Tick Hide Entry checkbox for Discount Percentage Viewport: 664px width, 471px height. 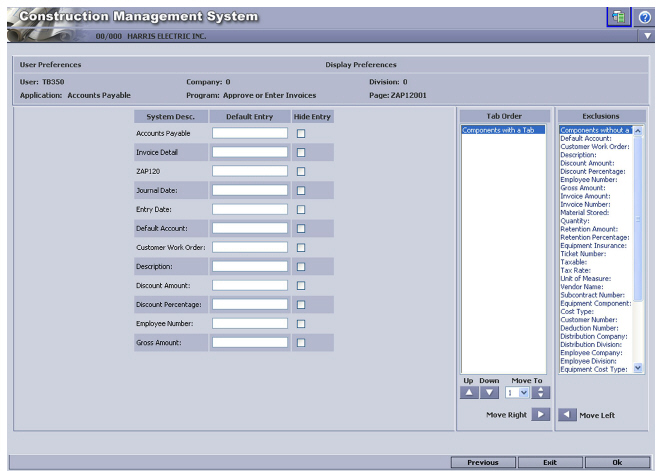tap(301, 305)
